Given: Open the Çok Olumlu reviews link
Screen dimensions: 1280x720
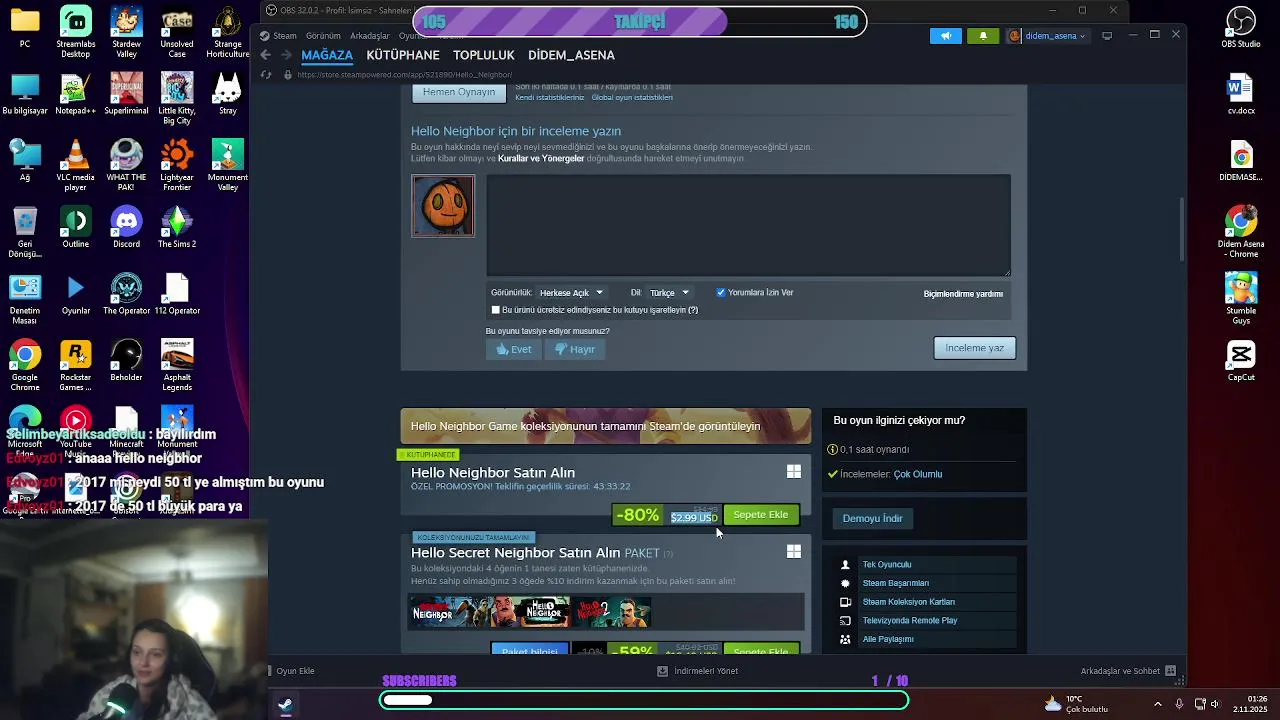Looking at the screenshot, I should click(x=917, y=474).
